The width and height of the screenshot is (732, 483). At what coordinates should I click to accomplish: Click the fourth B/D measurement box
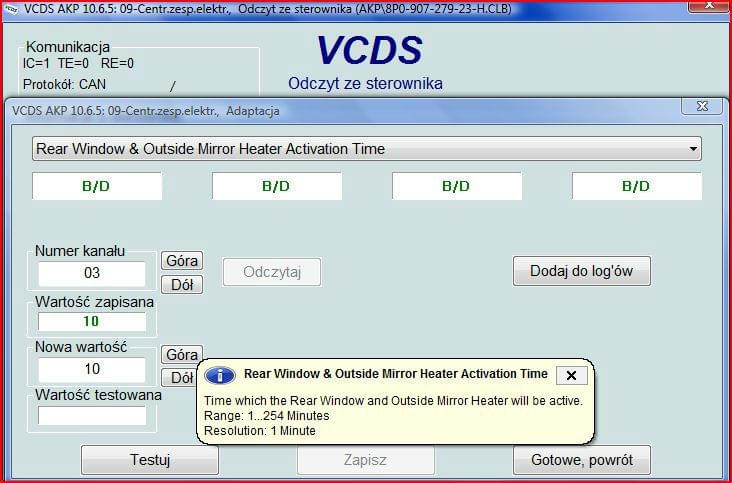[637, 186]
